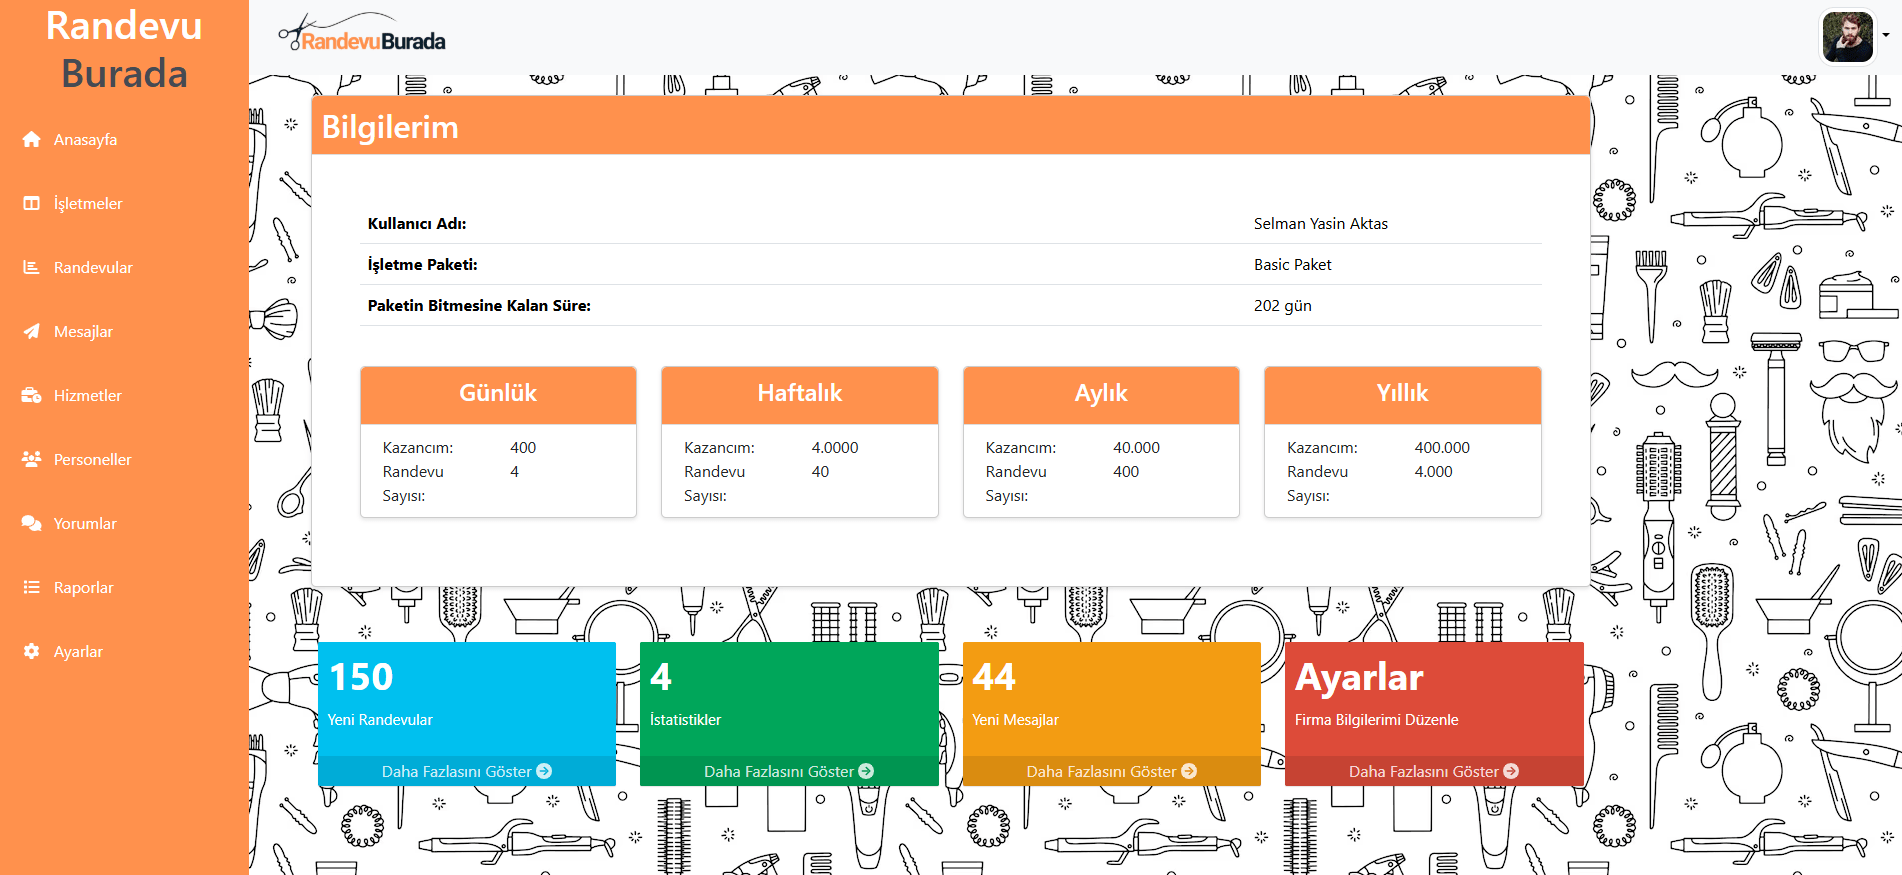The width and height of the screenshot is (1902, 875).
Task: Click the 4 on İstatistikler card
Action: pos(661,677)
